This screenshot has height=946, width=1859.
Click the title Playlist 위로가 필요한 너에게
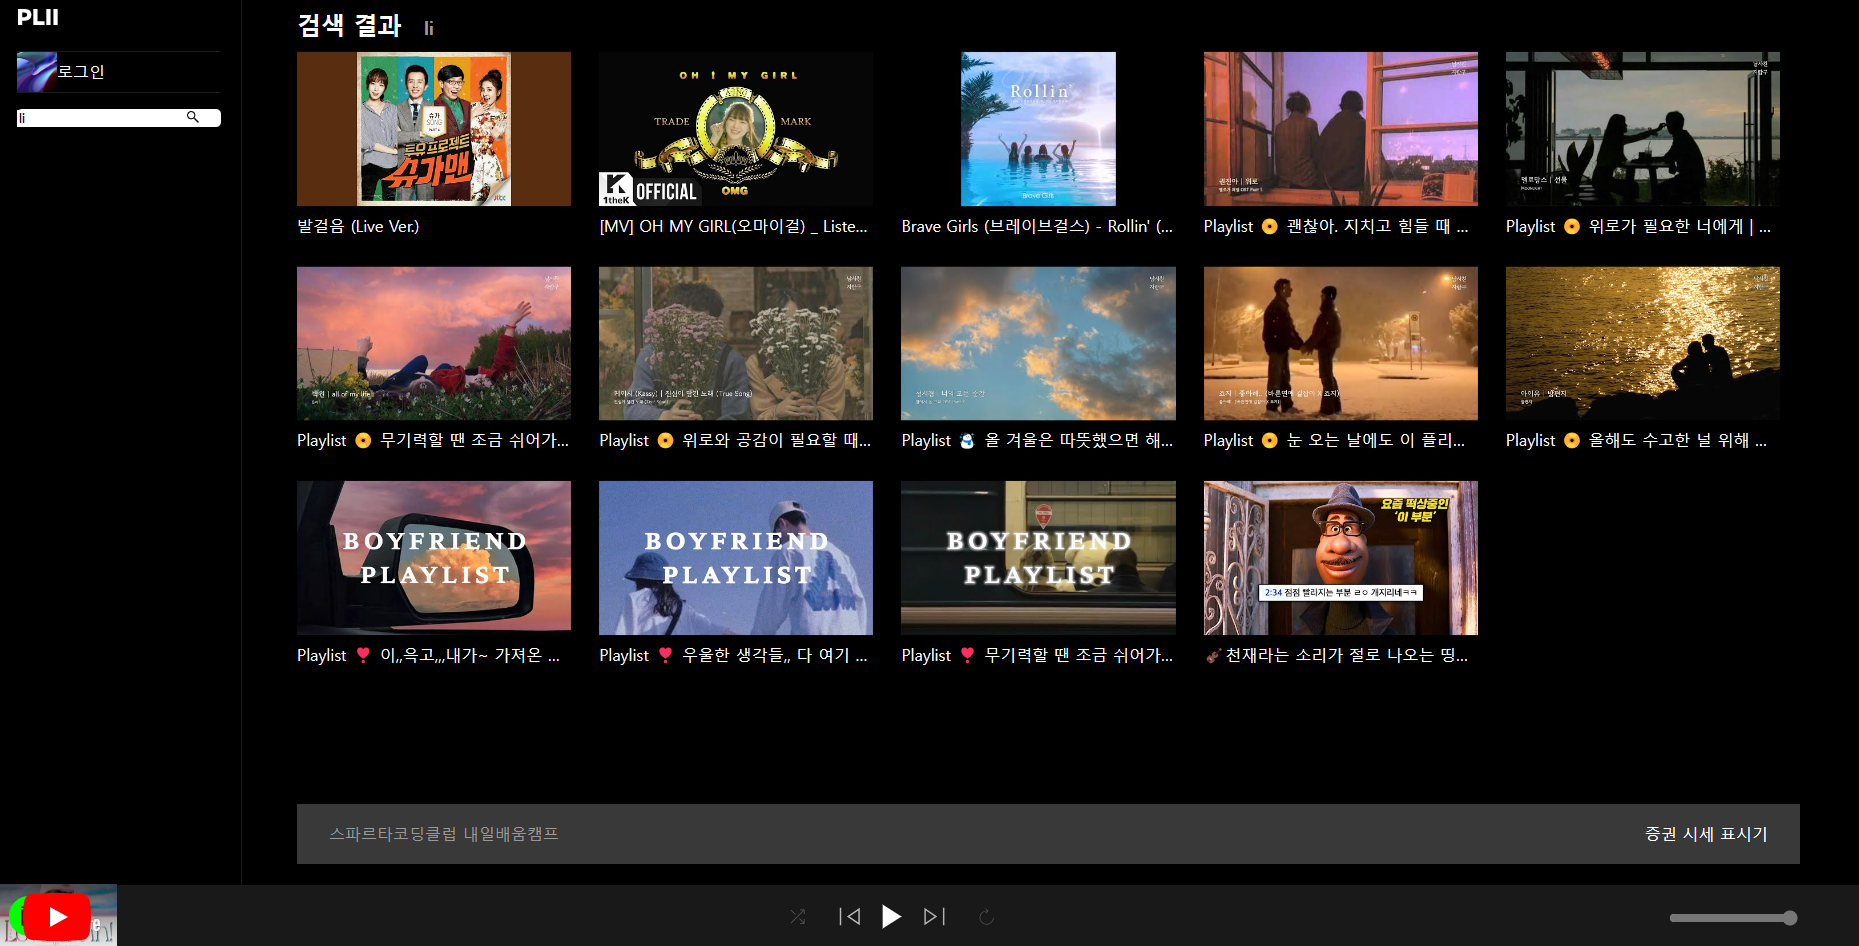click(x=1638, y=226)
